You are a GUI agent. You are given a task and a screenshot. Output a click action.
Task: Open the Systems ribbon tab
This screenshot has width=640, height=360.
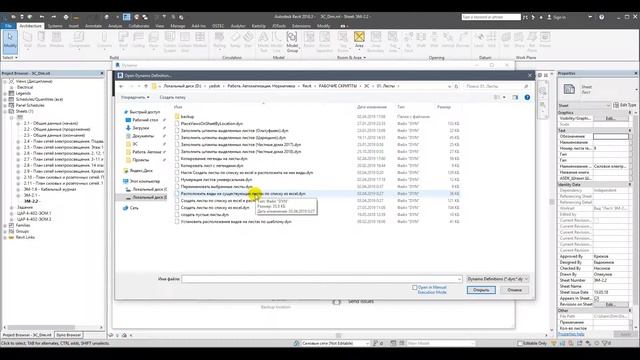point(55,26)
